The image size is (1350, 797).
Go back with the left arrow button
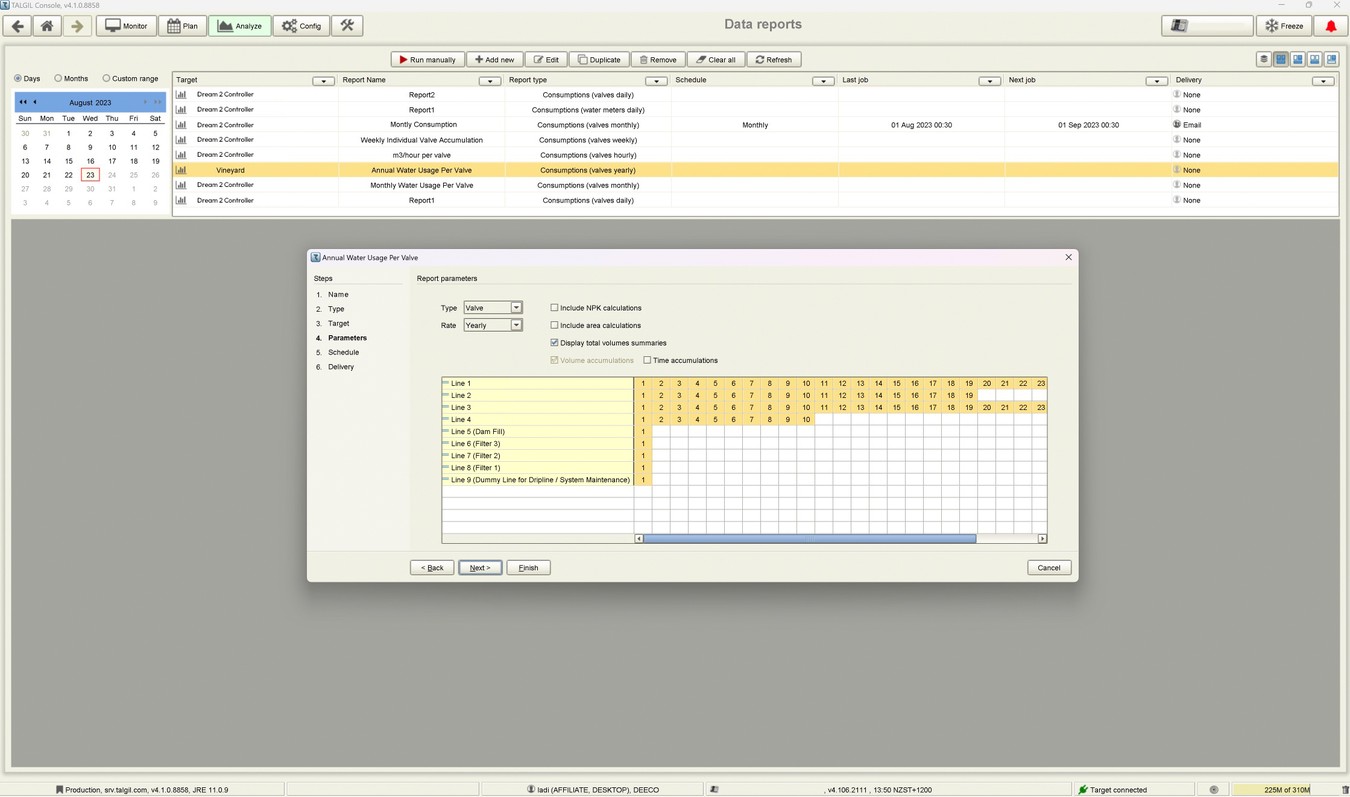click(18, 26)
